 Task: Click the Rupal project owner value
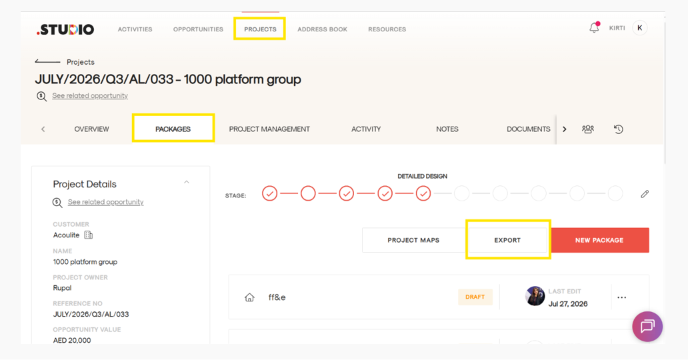[x=62, y=288]
